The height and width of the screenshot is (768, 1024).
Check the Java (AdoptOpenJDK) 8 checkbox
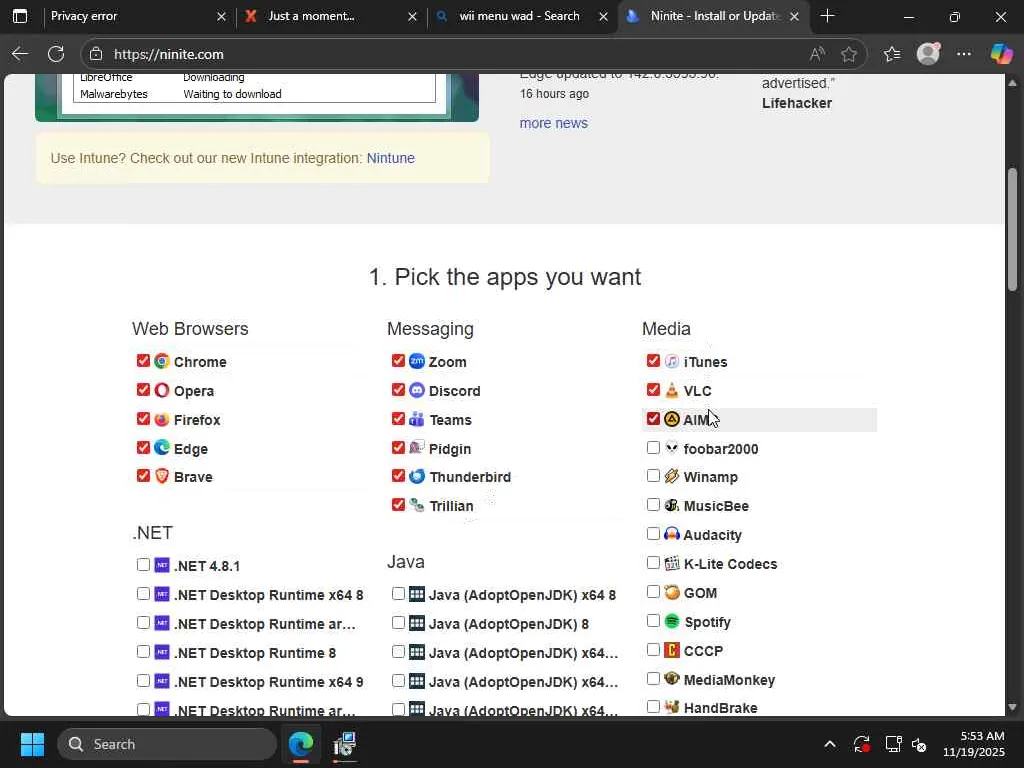pyautogui.click(x=398, y=622)
